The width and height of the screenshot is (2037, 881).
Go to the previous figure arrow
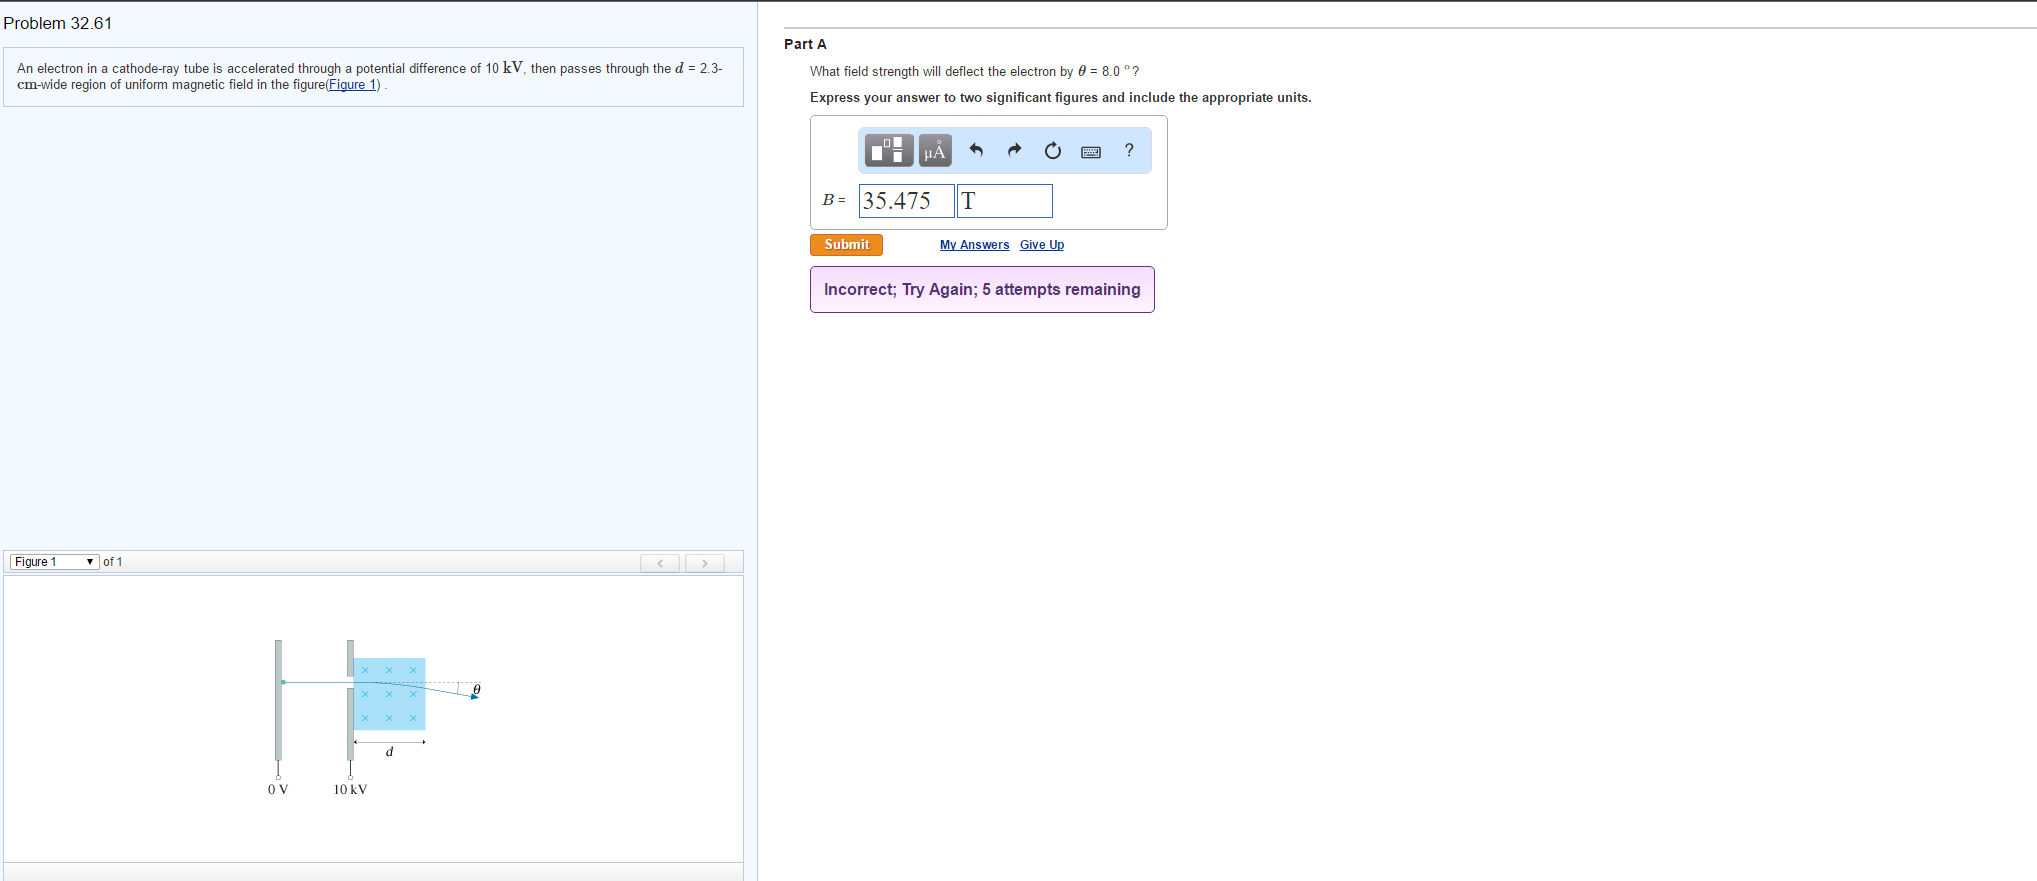pos(660,563)
